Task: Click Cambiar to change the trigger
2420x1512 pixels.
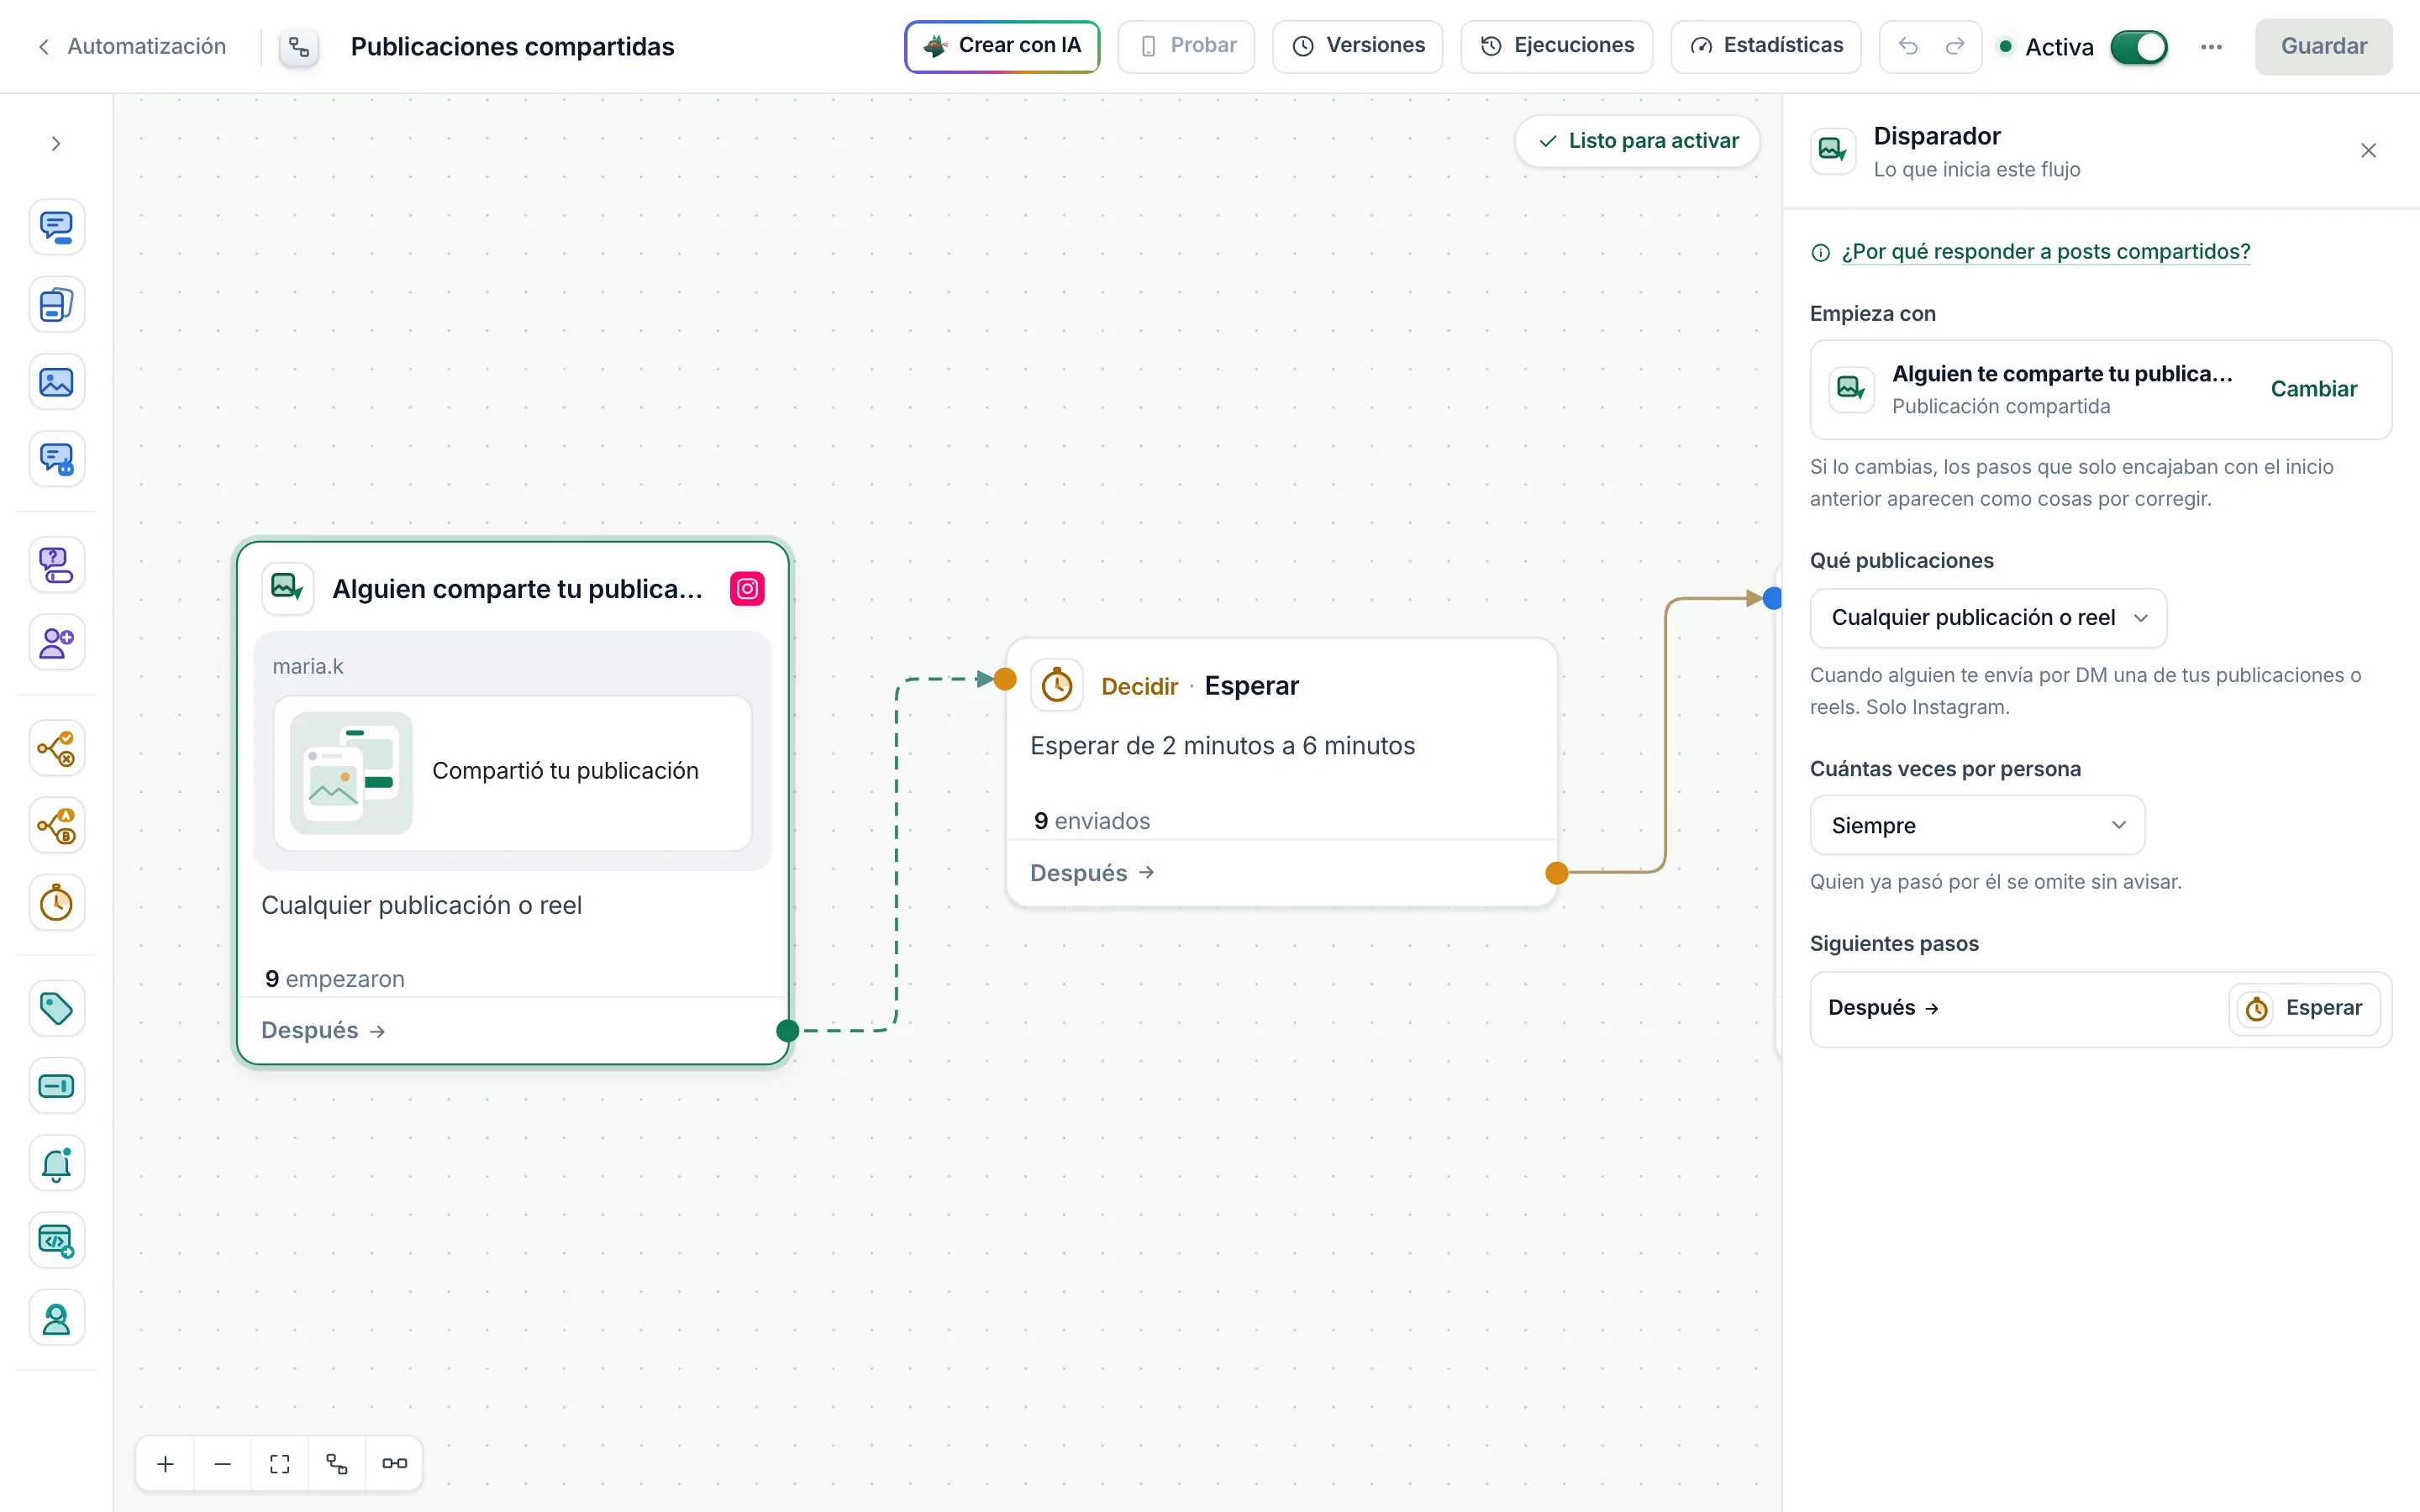Action: tap(2313, 389)
